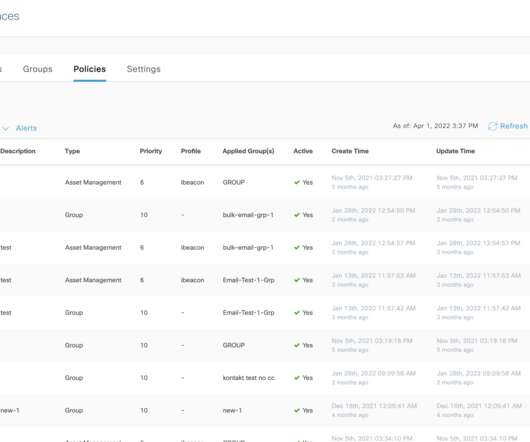Select the new-1 applied group cell
The height and width of the screenshot is (442, 530).
[232, 411]
